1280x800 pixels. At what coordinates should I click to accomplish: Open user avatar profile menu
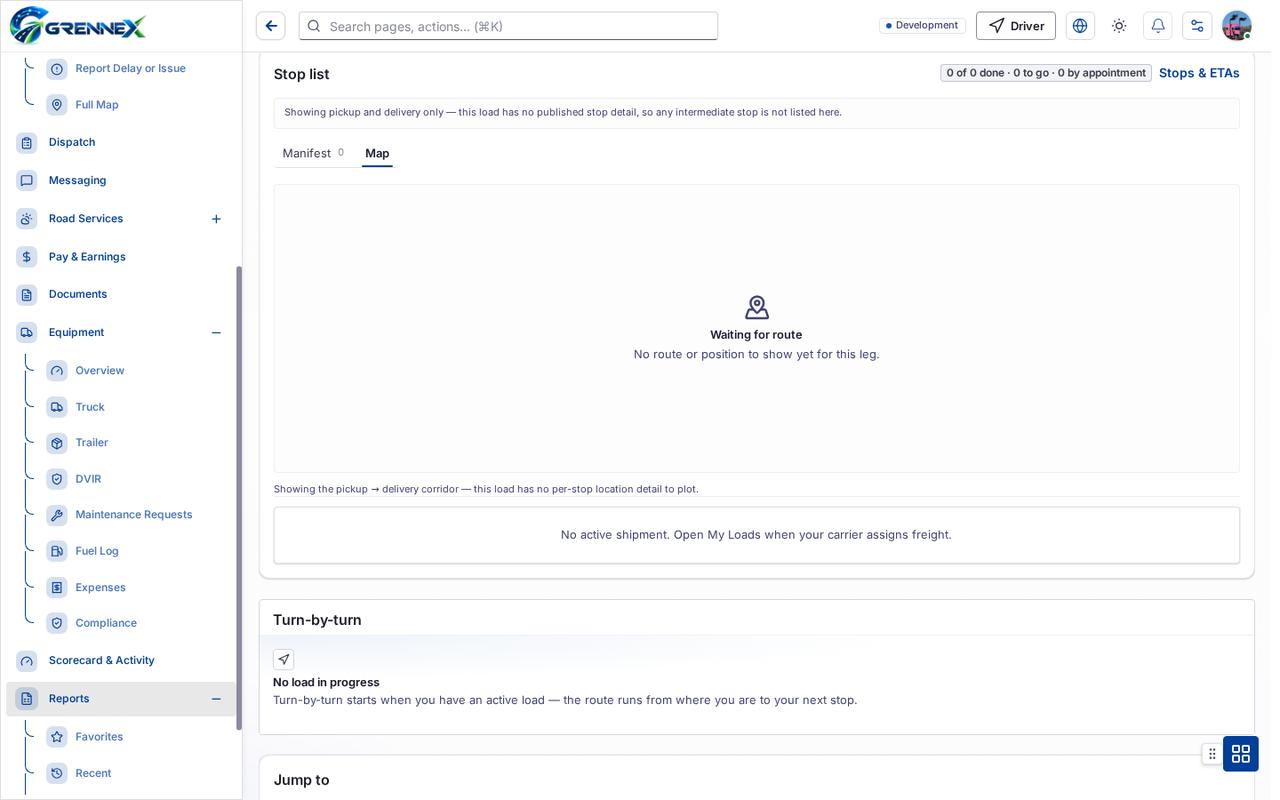tap(1237, 26)
